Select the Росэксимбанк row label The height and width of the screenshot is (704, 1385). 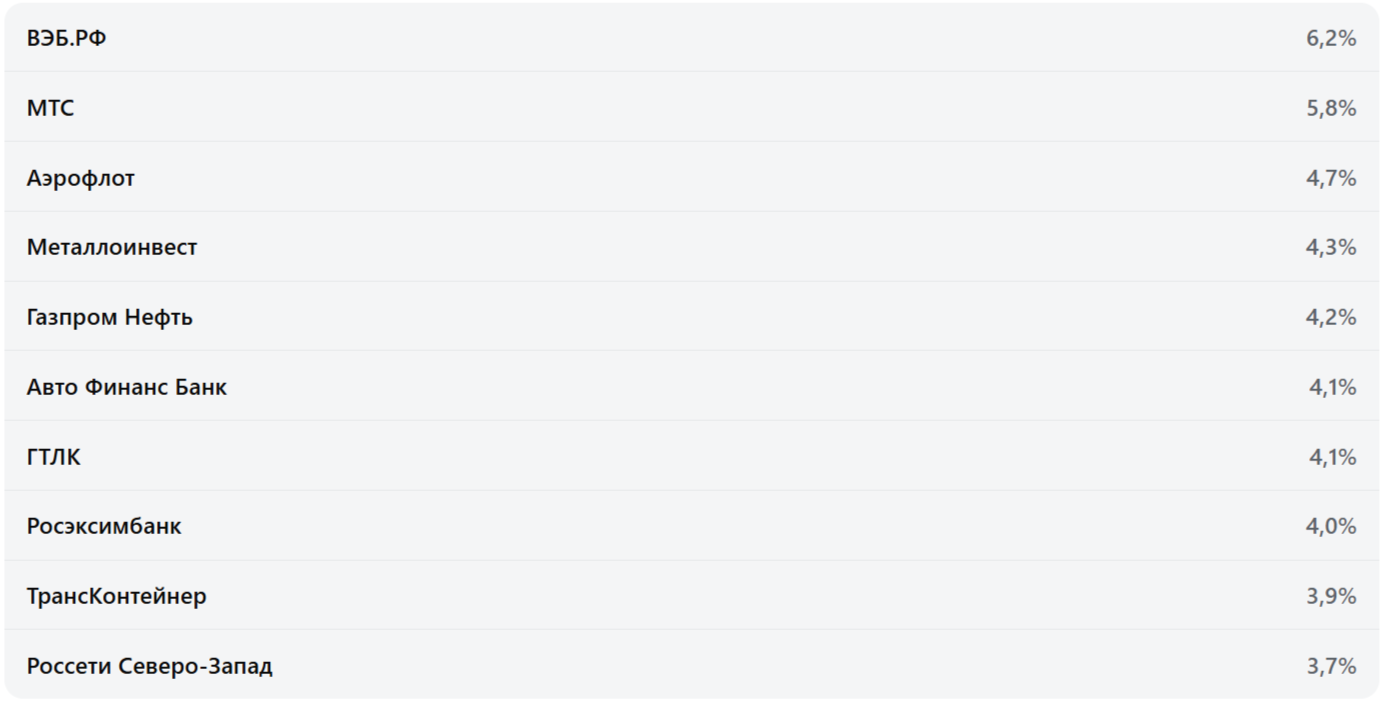104,526
